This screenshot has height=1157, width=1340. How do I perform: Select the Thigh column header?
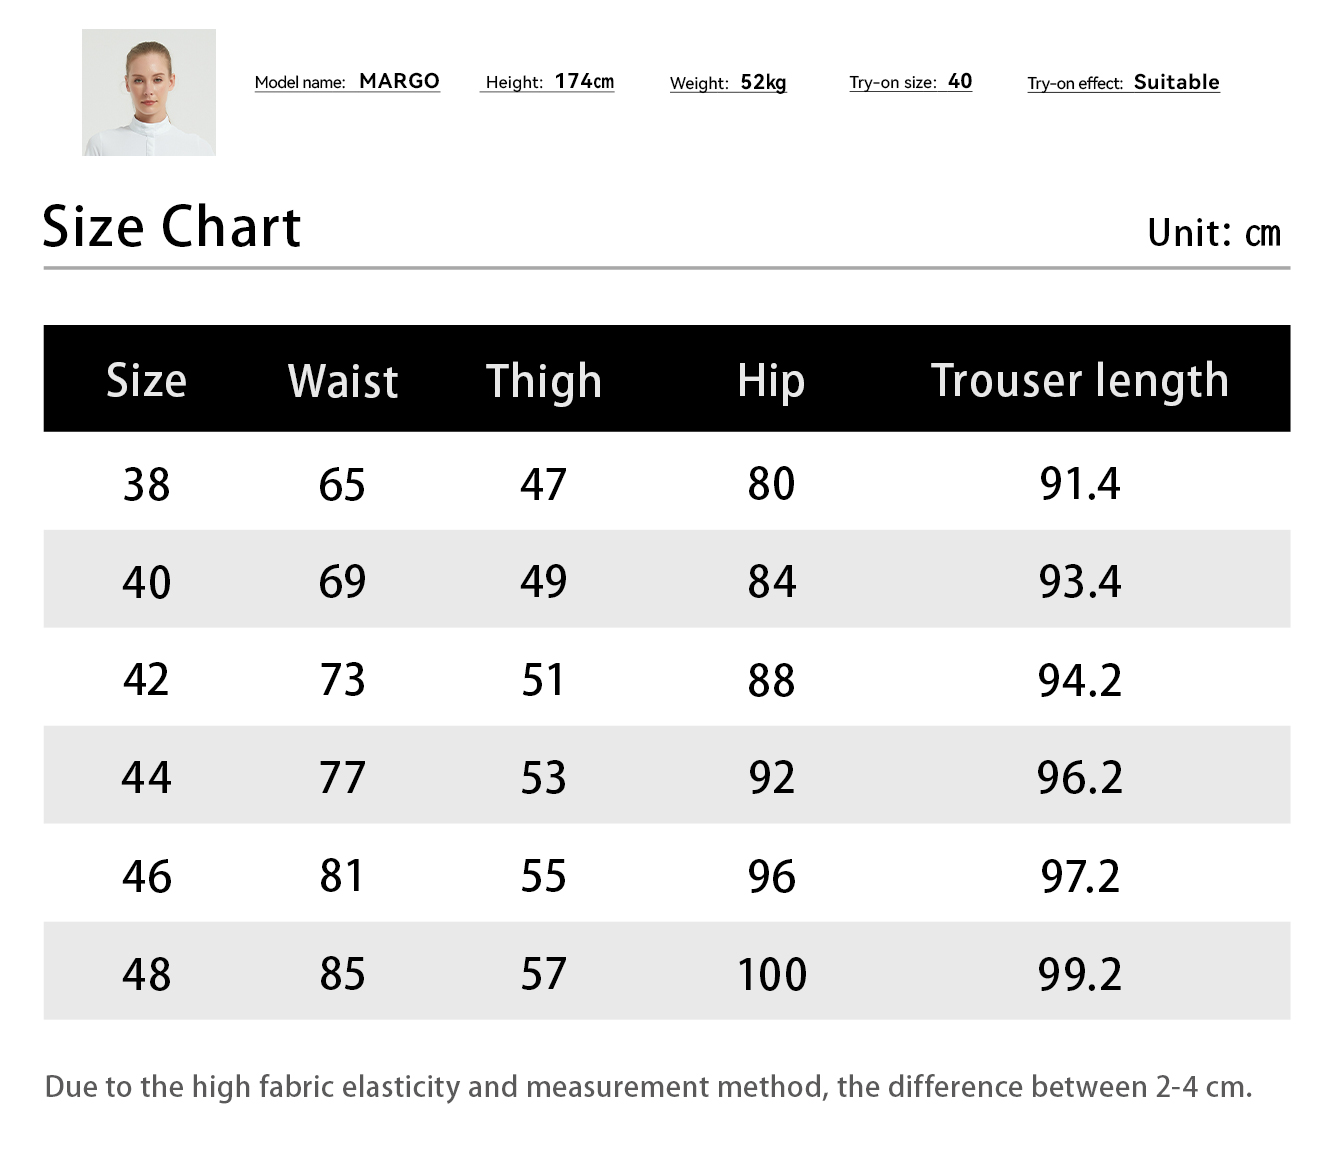click(544, 380)
